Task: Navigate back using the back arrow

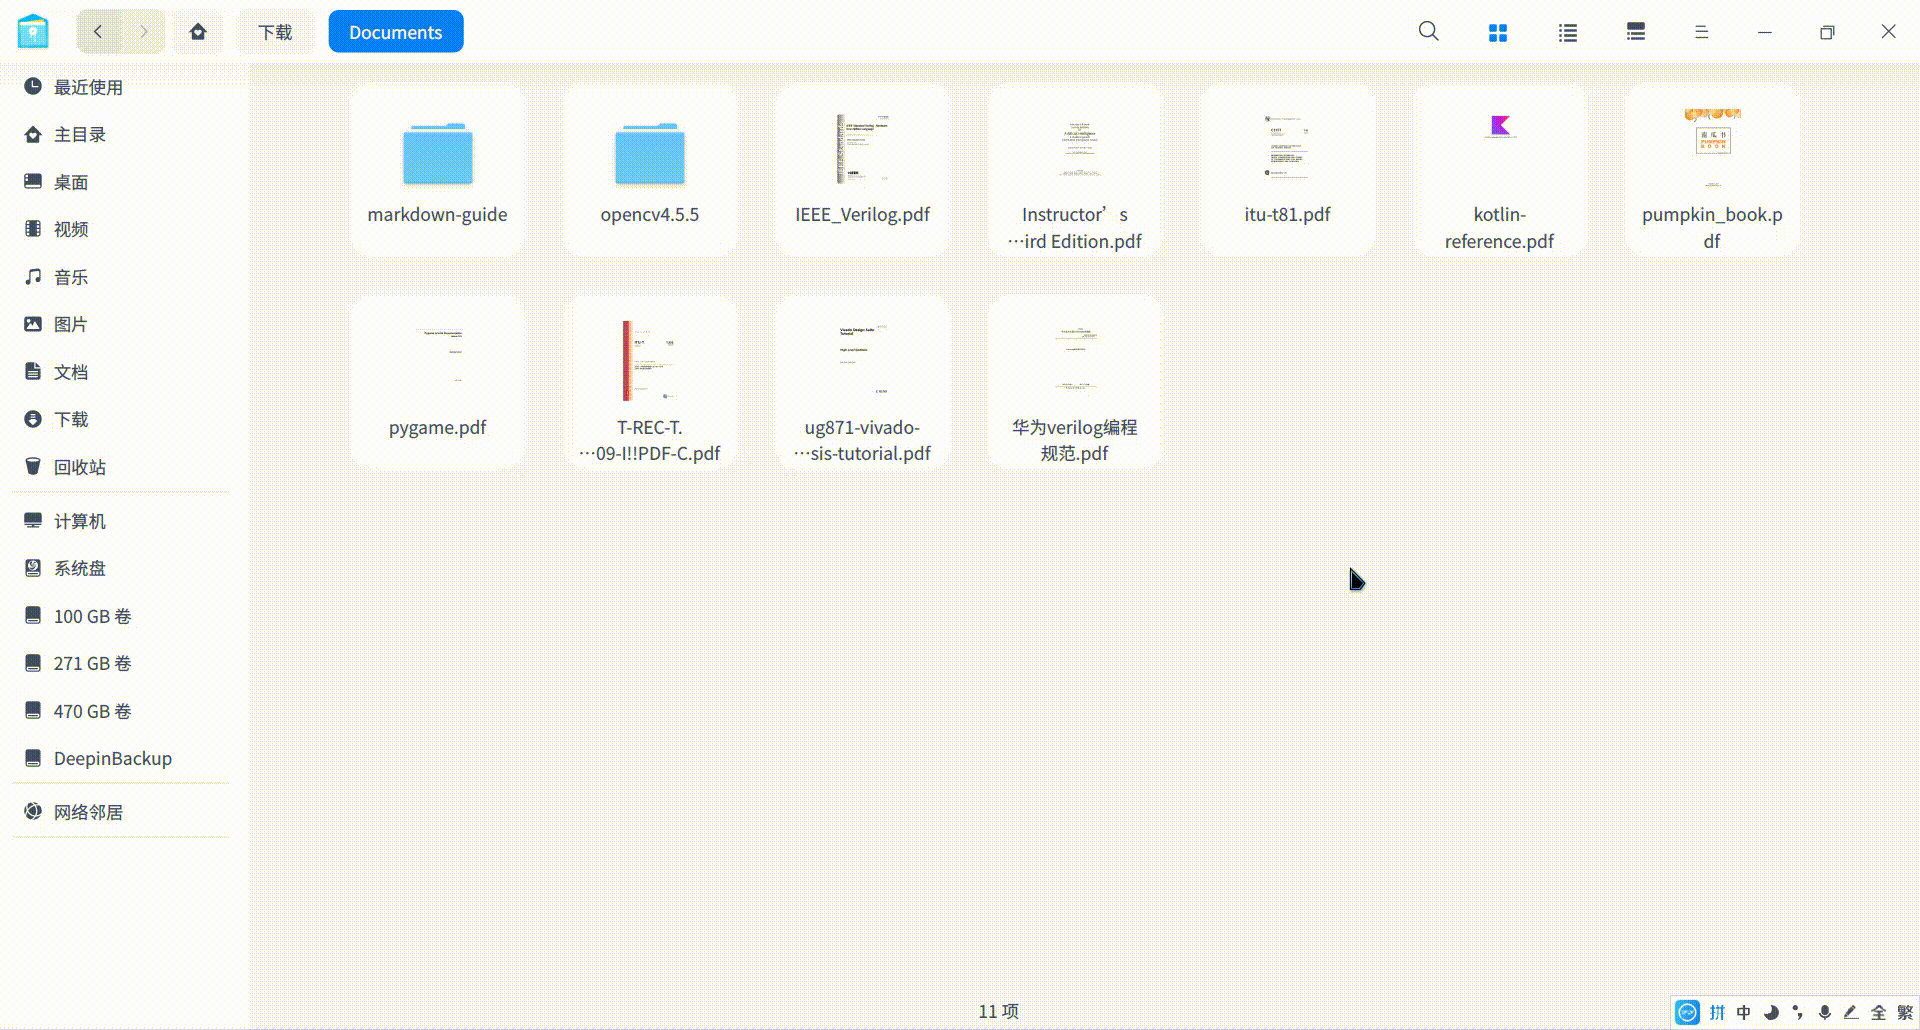Action: tap(97, 31)
